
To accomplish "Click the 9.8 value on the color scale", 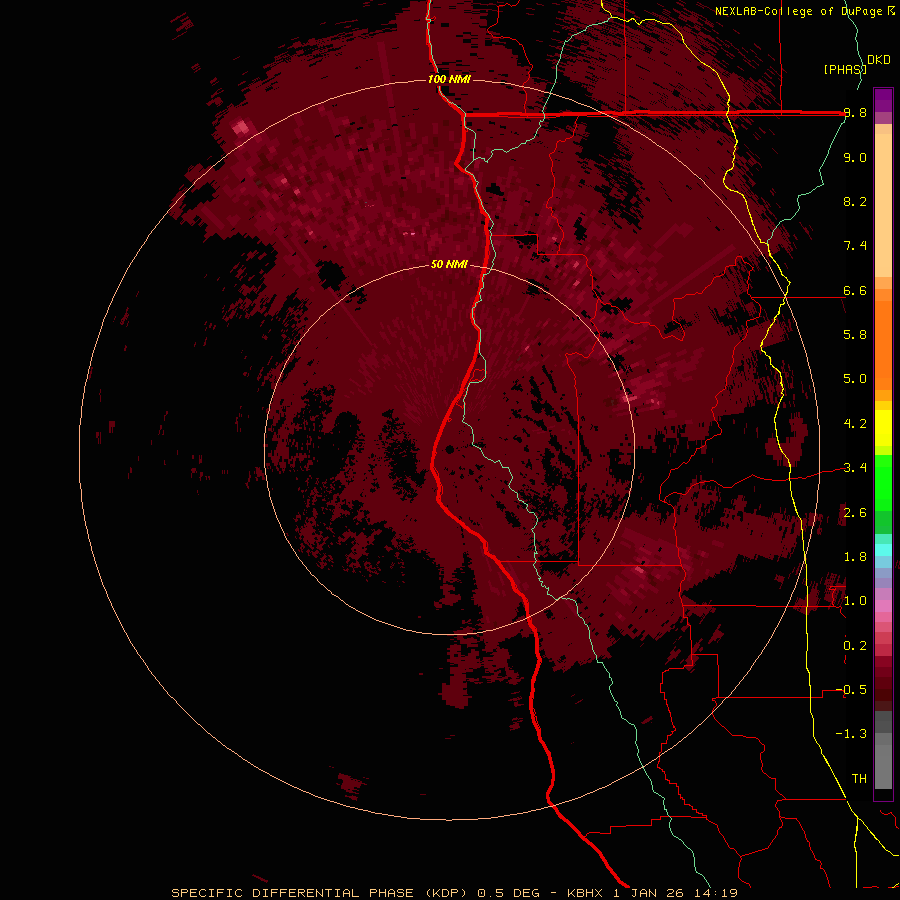I will click(855, 113).
